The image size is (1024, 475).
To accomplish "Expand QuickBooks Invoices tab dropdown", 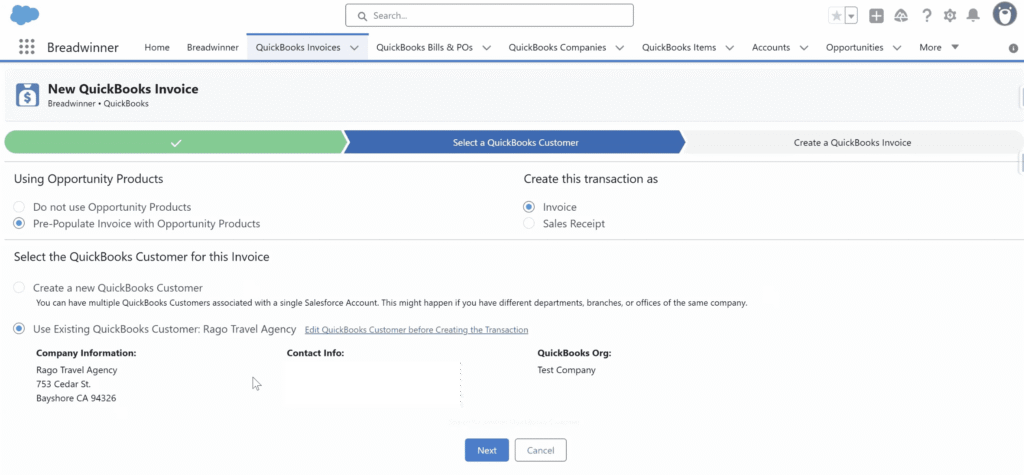I will pyautogui.click(x=355, y=47).
